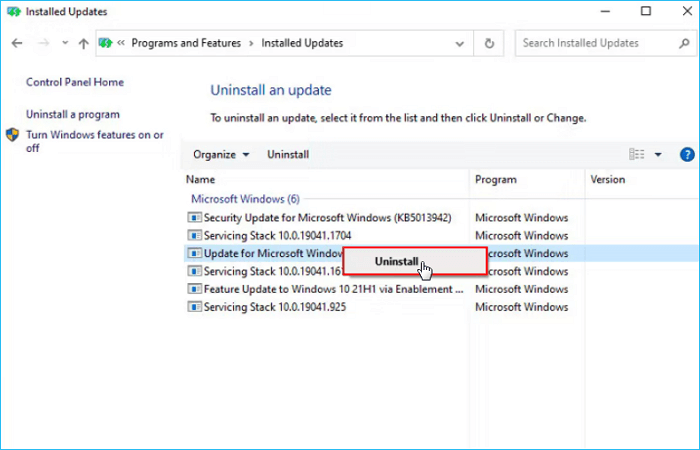Click the search magnifier icon

click(x=684, y=43)
